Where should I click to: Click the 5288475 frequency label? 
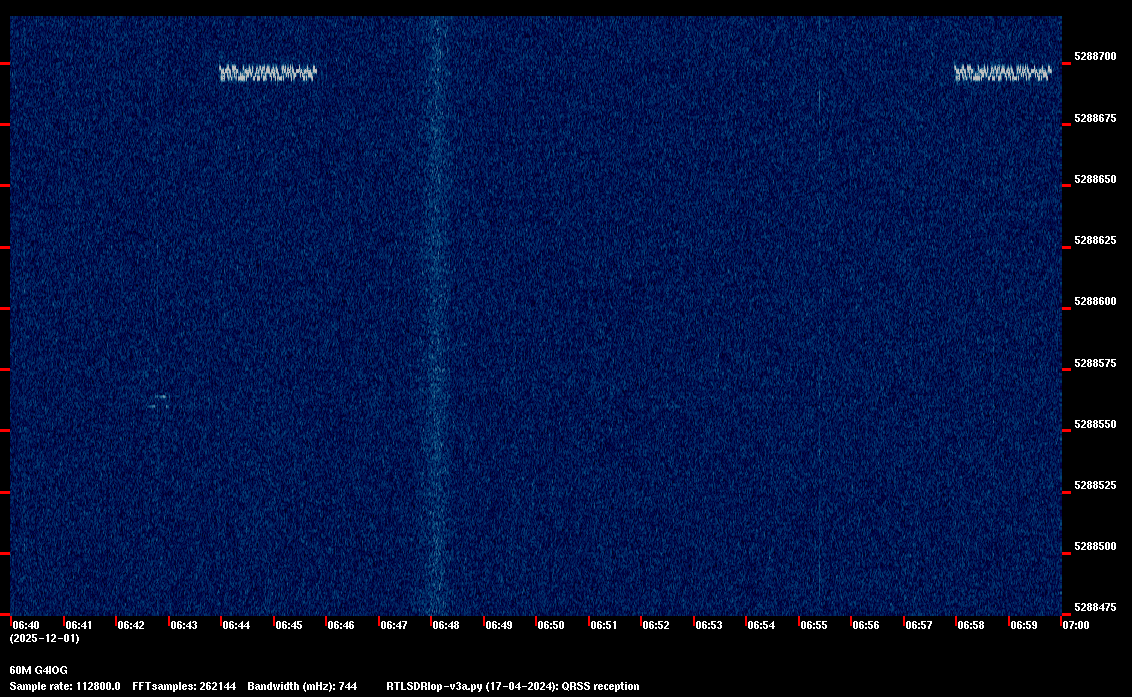1095,607
